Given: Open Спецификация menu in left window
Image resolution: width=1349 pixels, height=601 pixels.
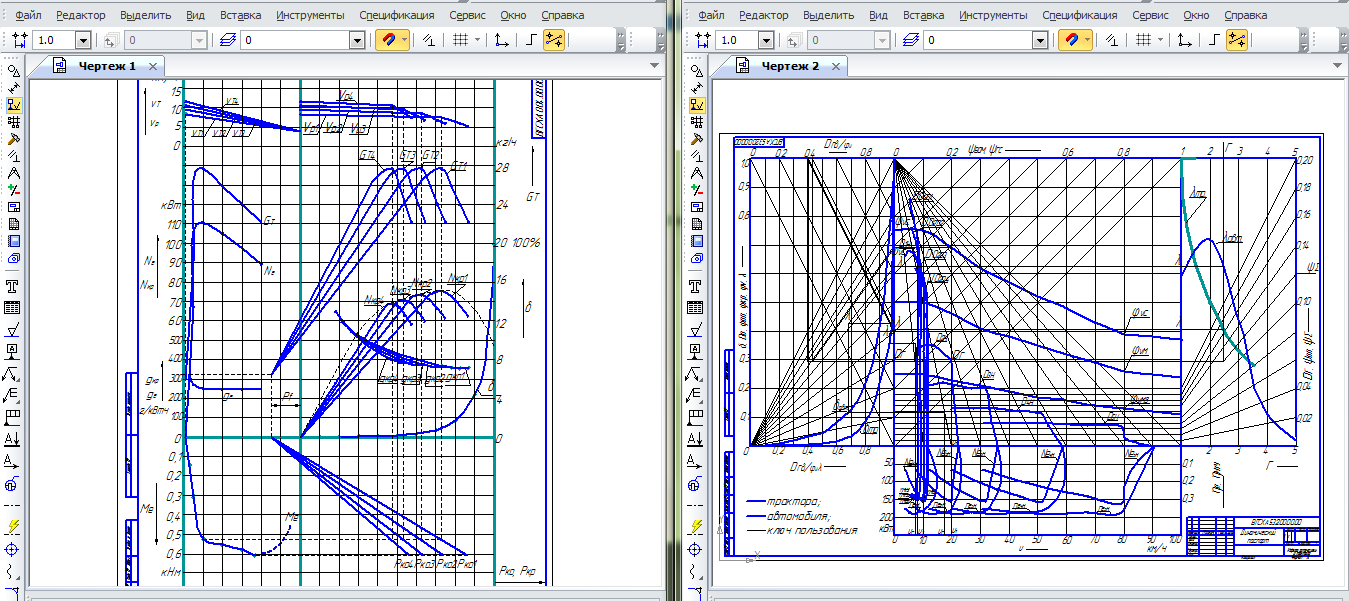Looking at the screenshot, I should [x=397, y=15].
